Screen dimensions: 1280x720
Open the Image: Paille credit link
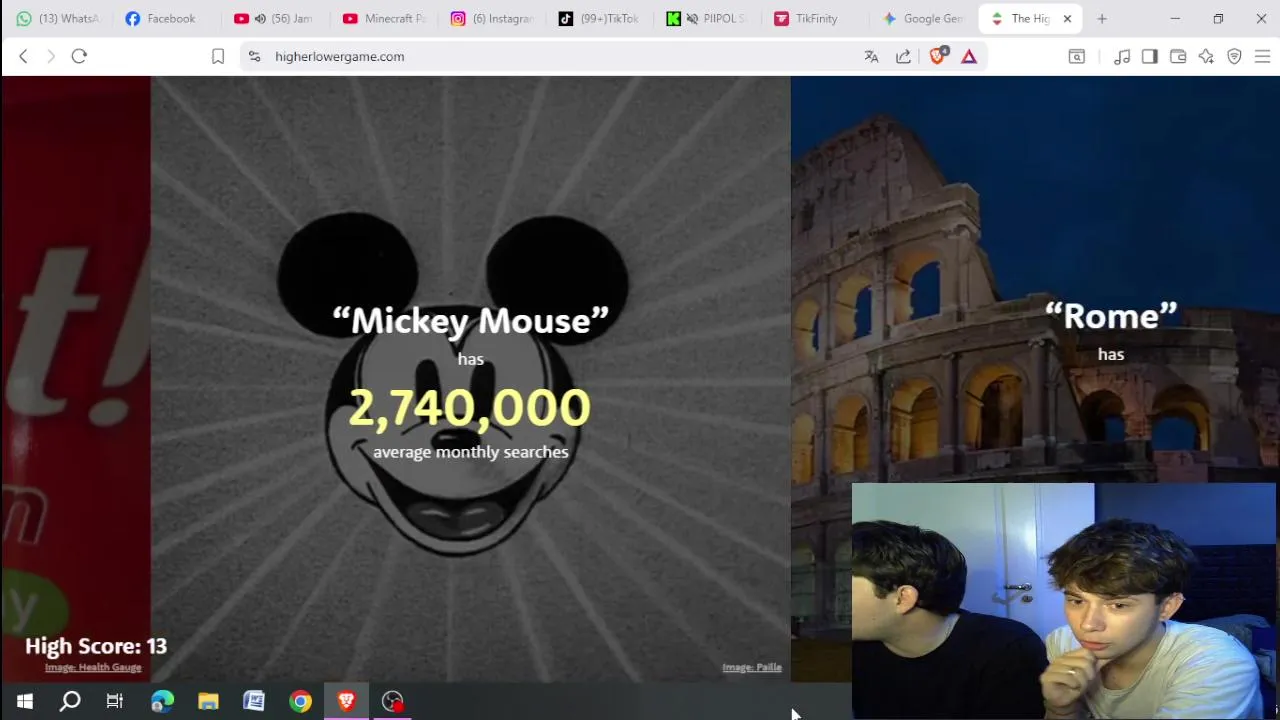(x=752, y=668)
